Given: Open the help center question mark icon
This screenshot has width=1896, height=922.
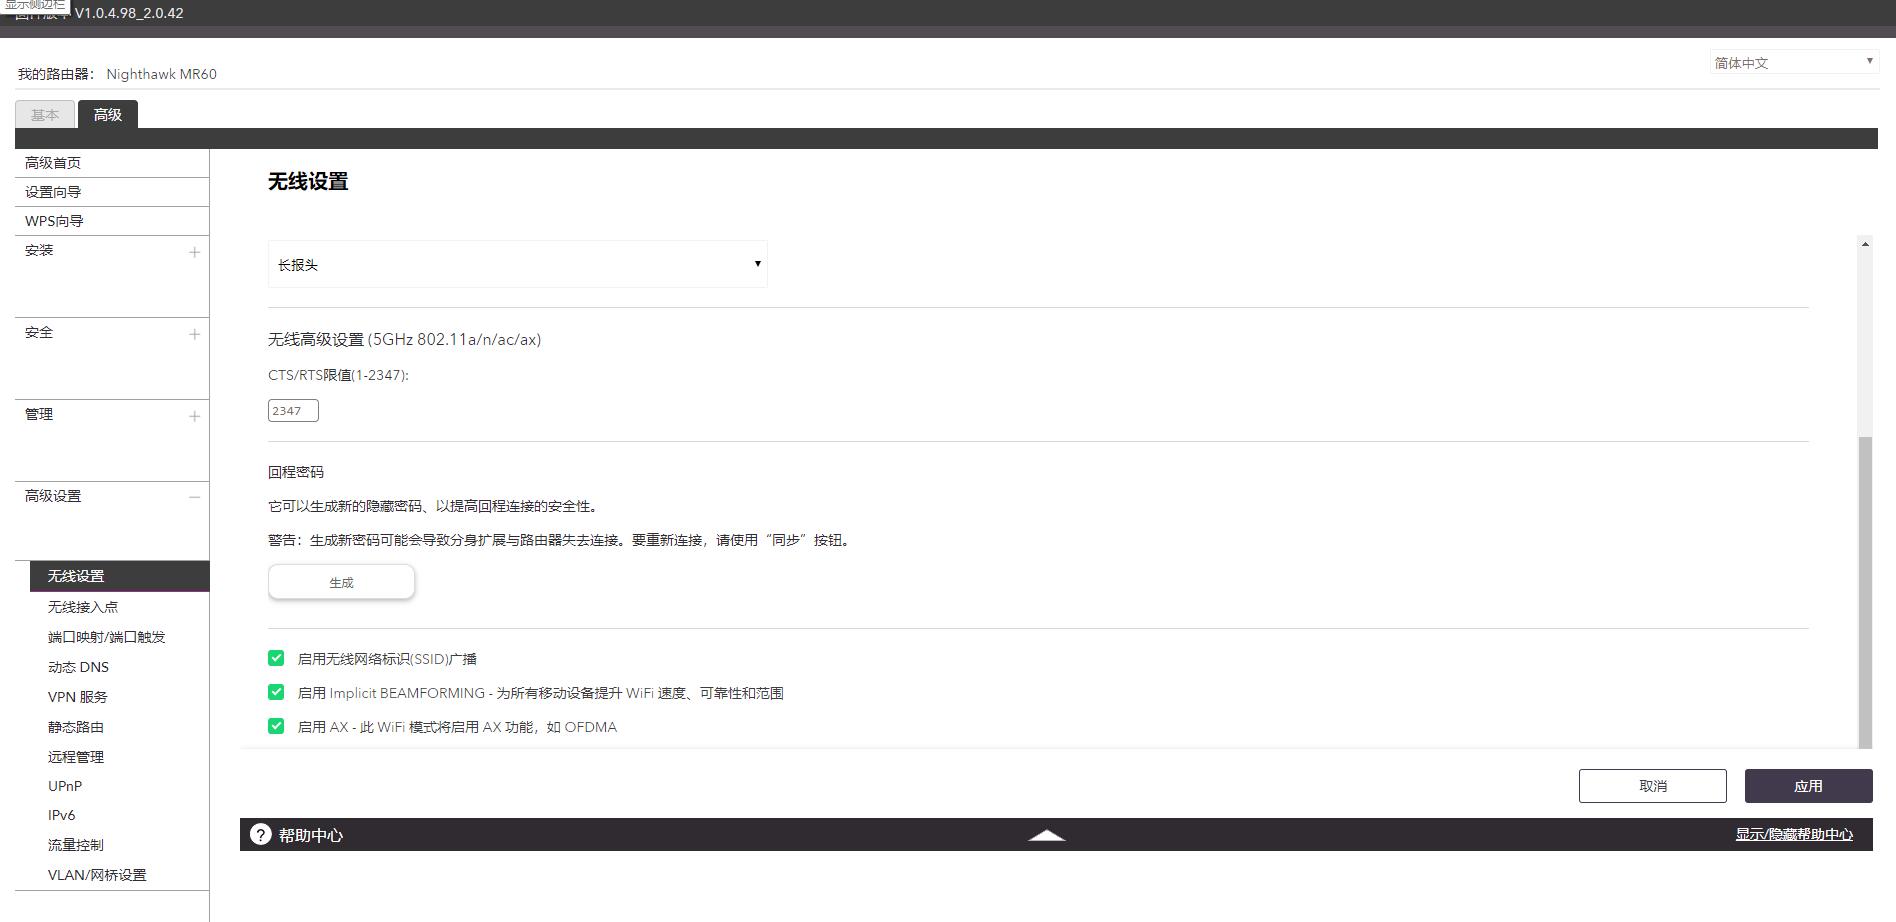Looking at the screenshot, I should pos(262,834).
